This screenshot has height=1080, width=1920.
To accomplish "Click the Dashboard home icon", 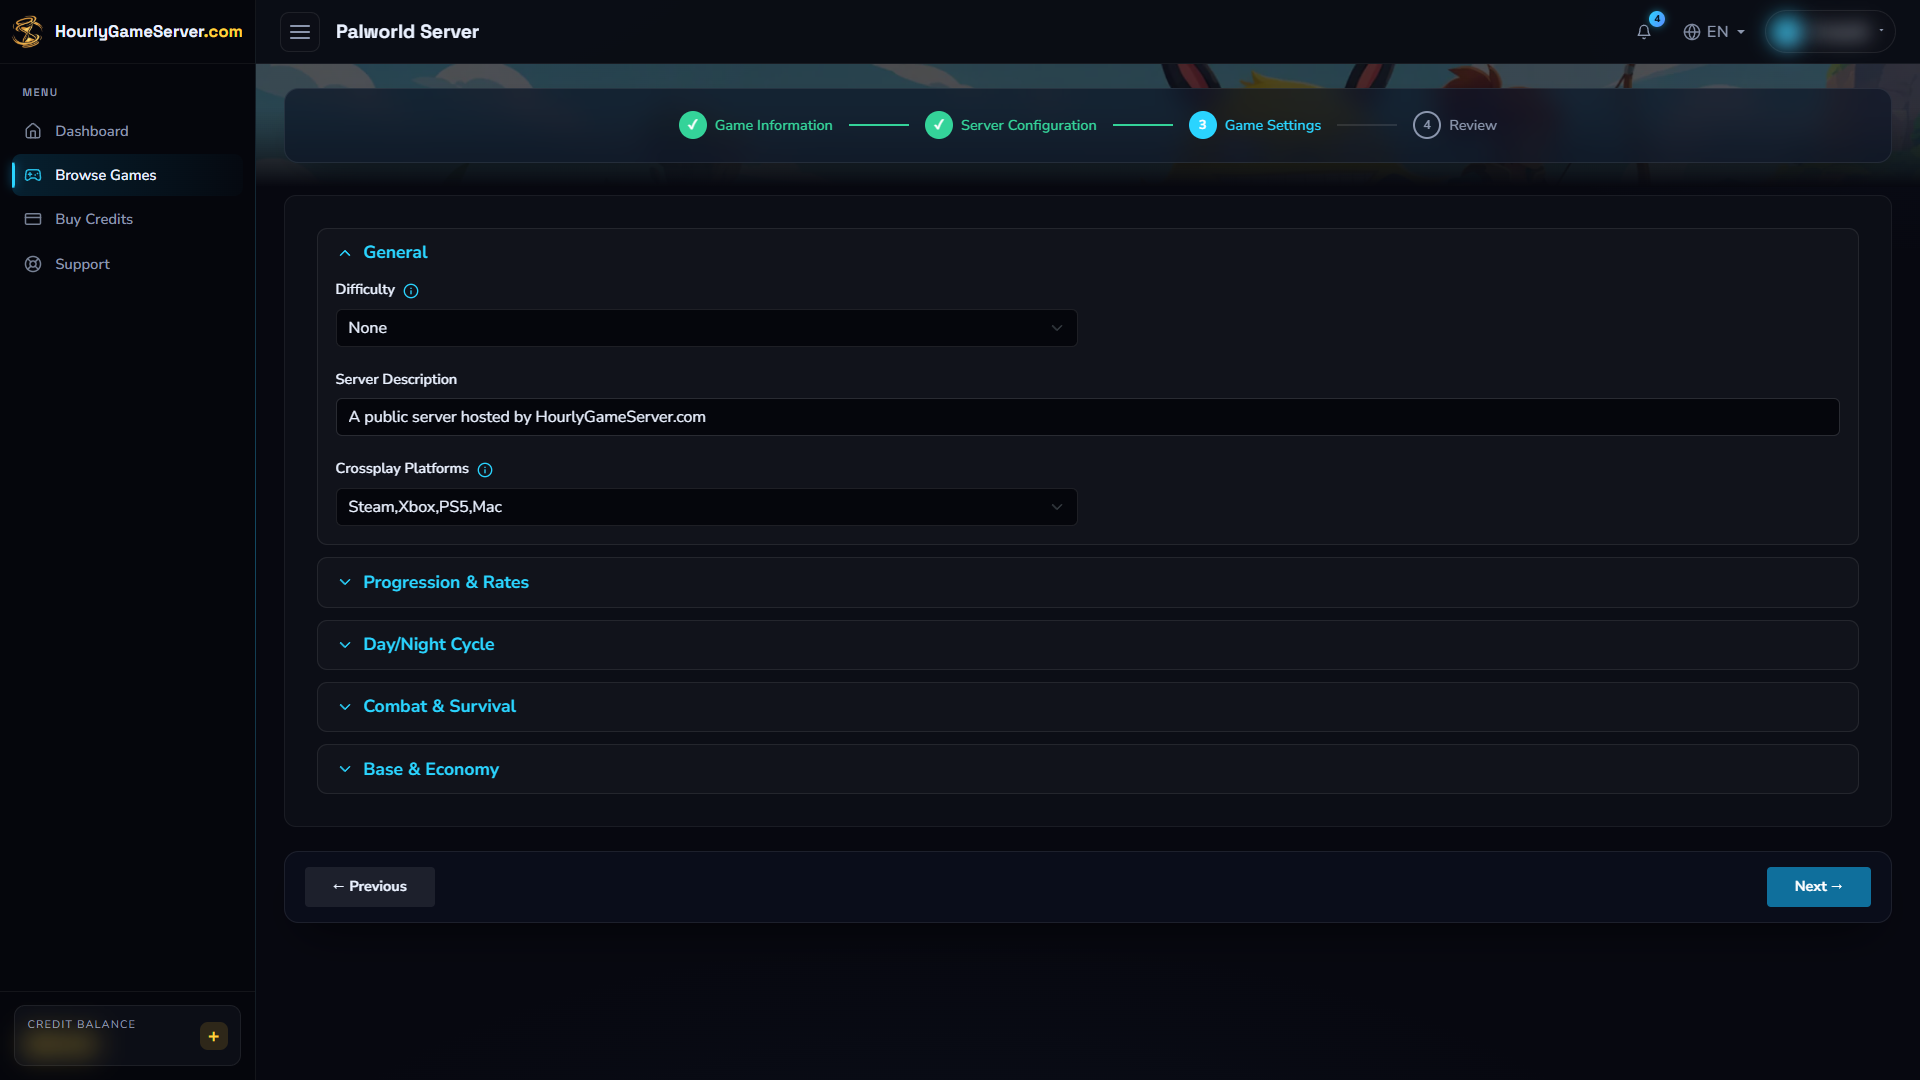I will tap(33, 131).
